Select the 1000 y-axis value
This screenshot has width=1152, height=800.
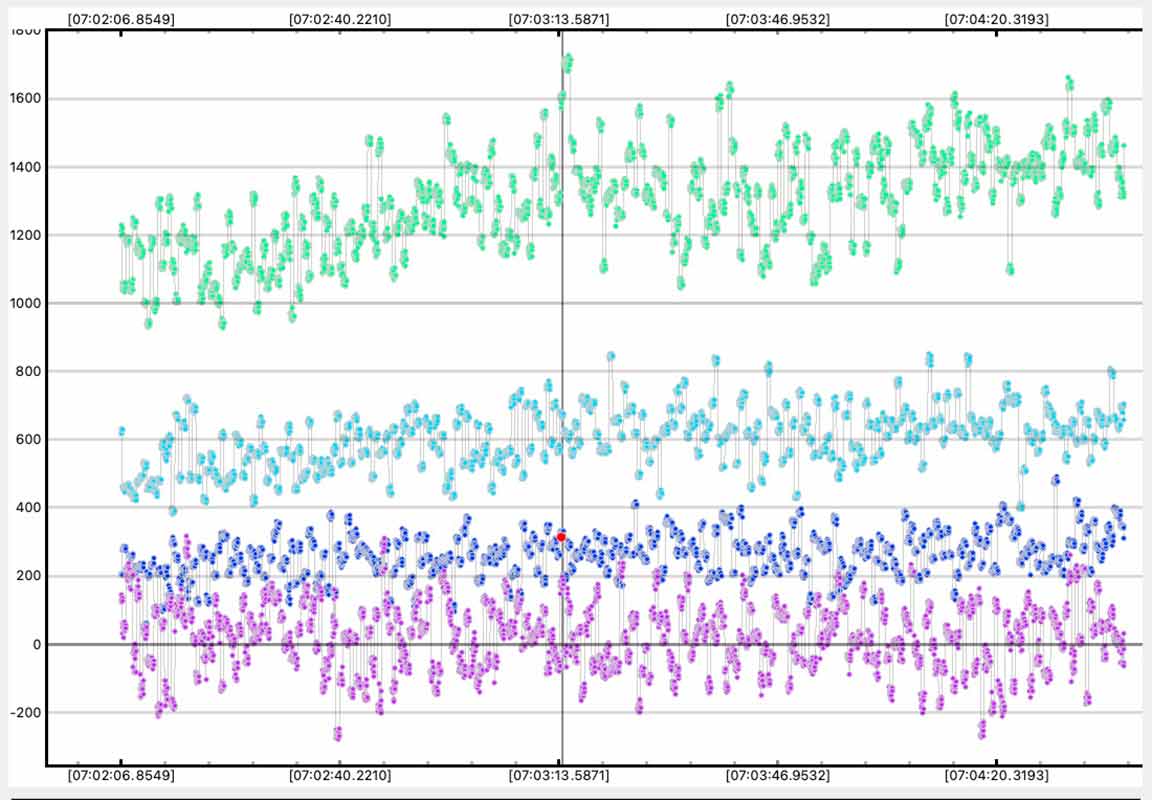point(26,303)
